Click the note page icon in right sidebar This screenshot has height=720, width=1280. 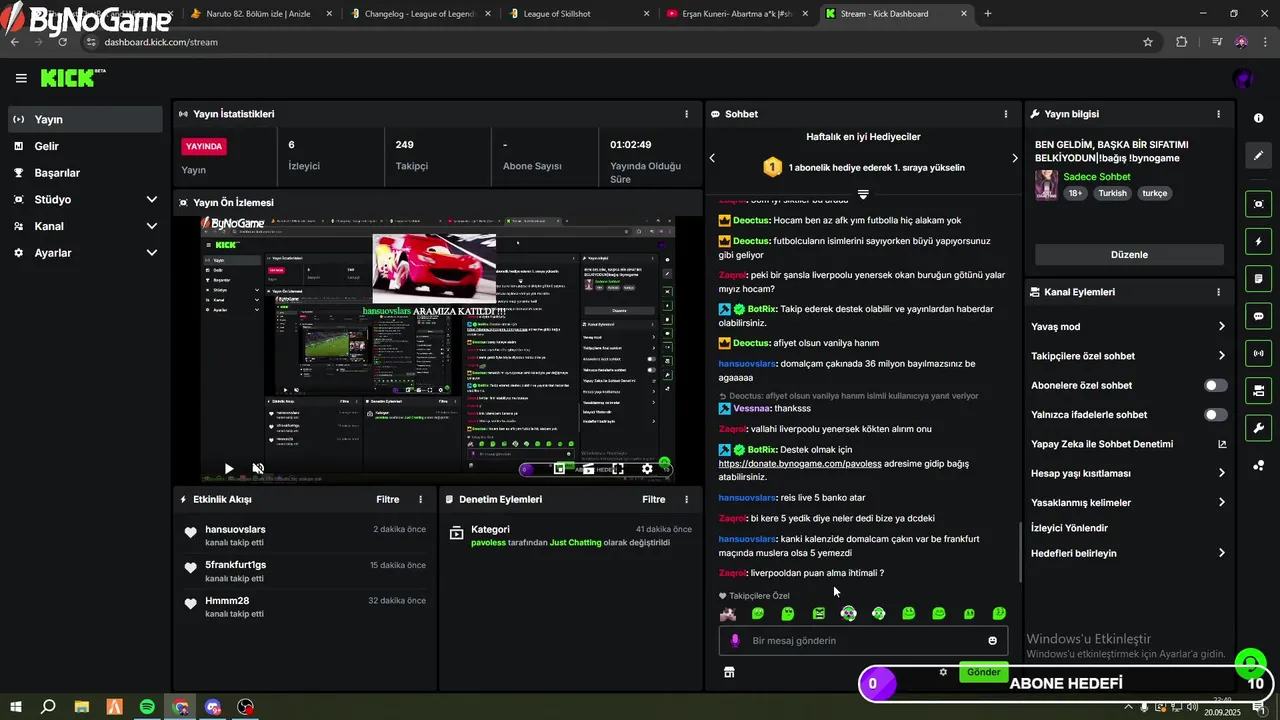1258,278
